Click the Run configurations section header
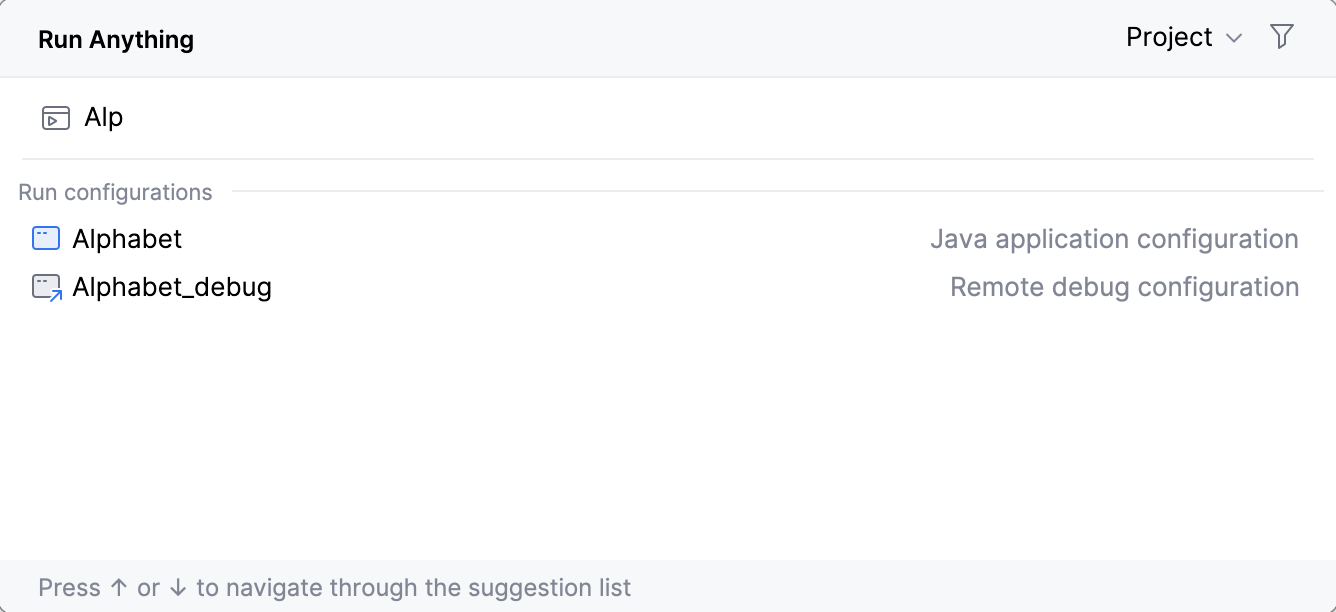 [115, 192]
